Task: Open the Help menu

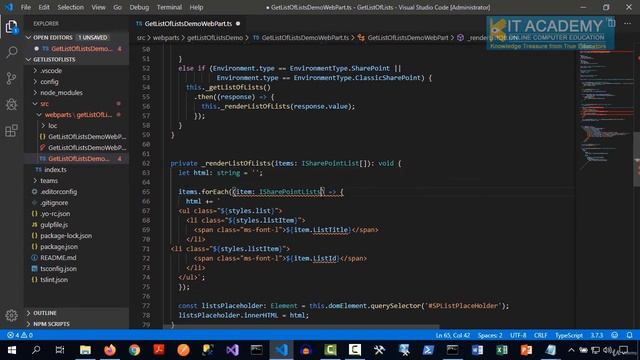Action: (196, 7)
